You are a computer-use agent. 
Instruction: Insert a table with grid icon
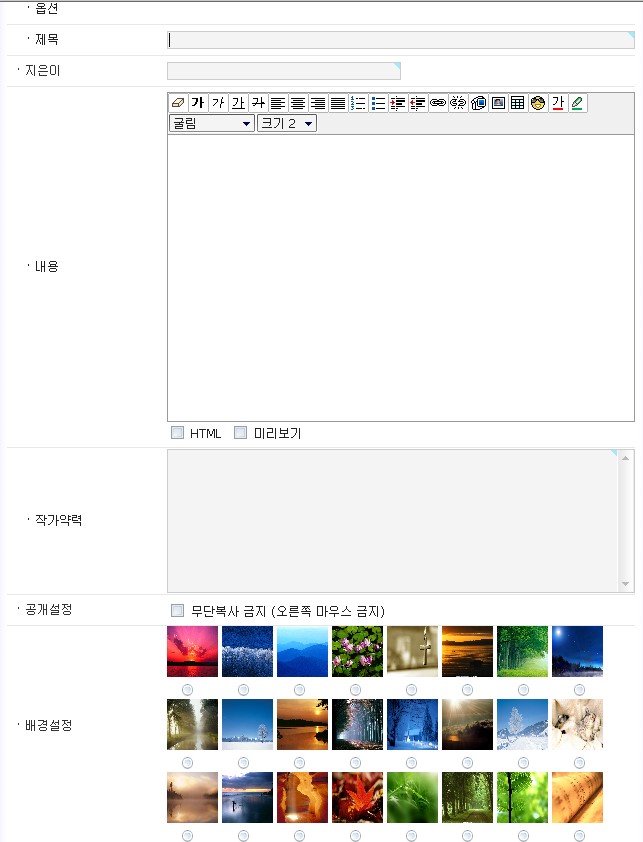point(518,103)
